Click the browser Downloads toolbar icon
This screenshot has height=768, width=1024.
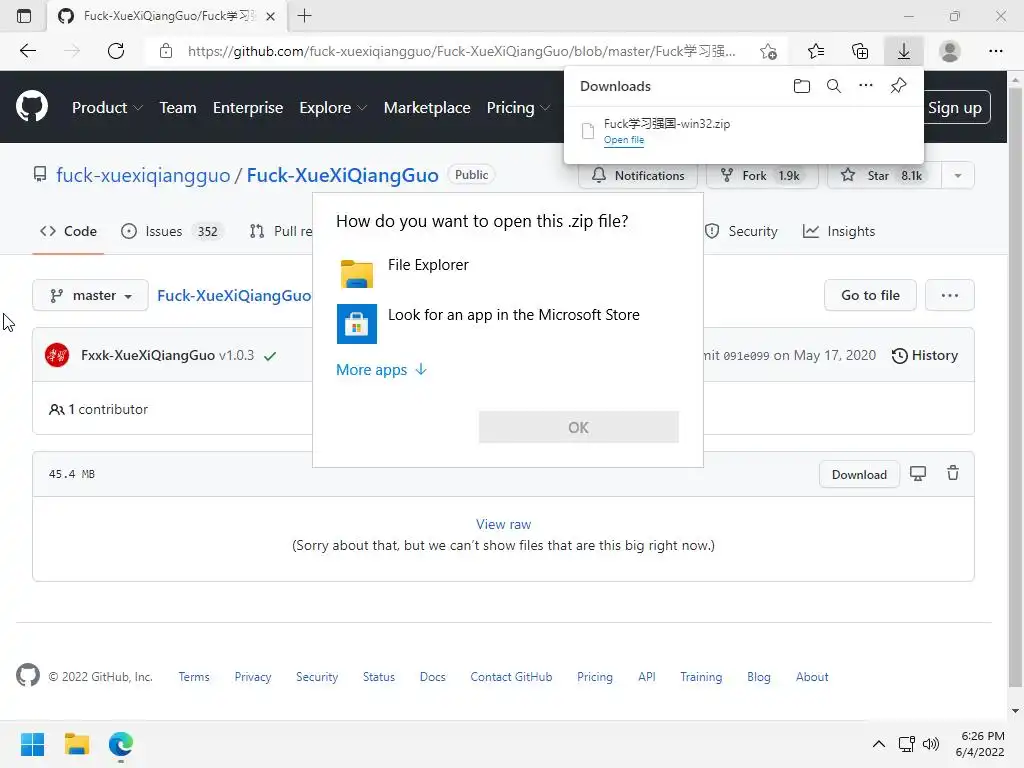click(x=903, y=51)
